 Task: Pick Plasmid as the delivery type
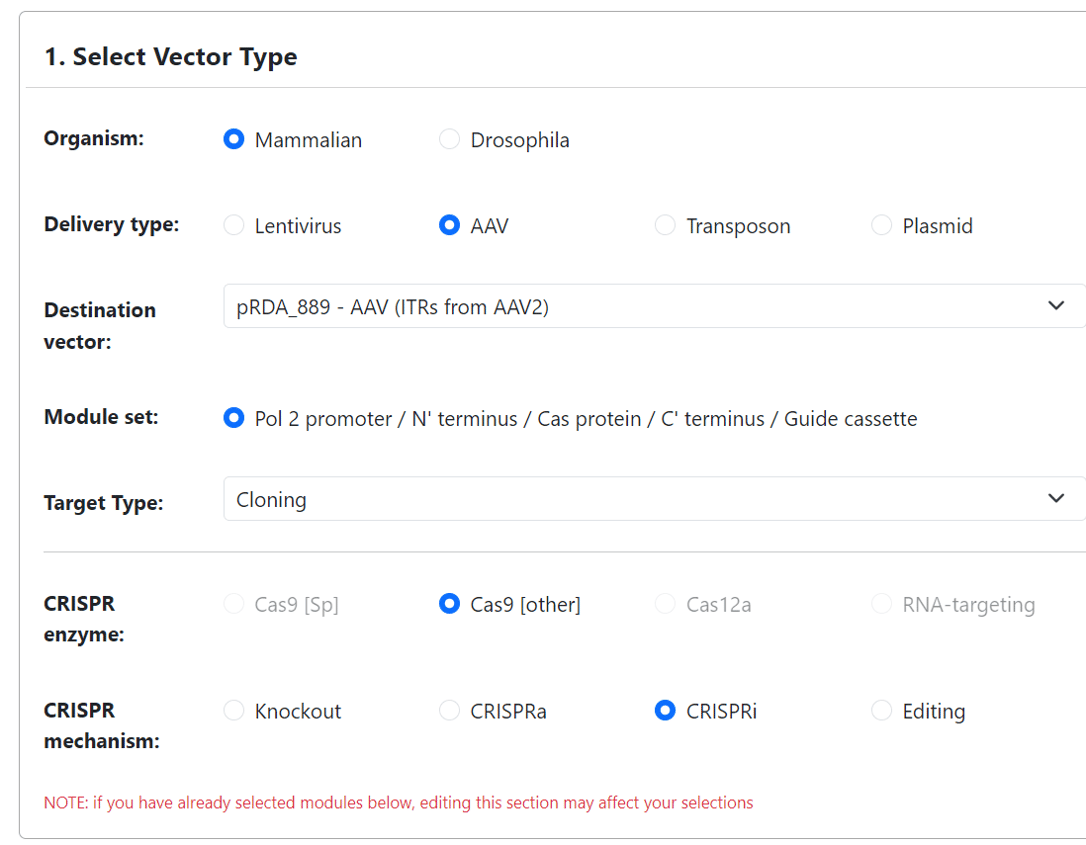click(x=881, y=226)
